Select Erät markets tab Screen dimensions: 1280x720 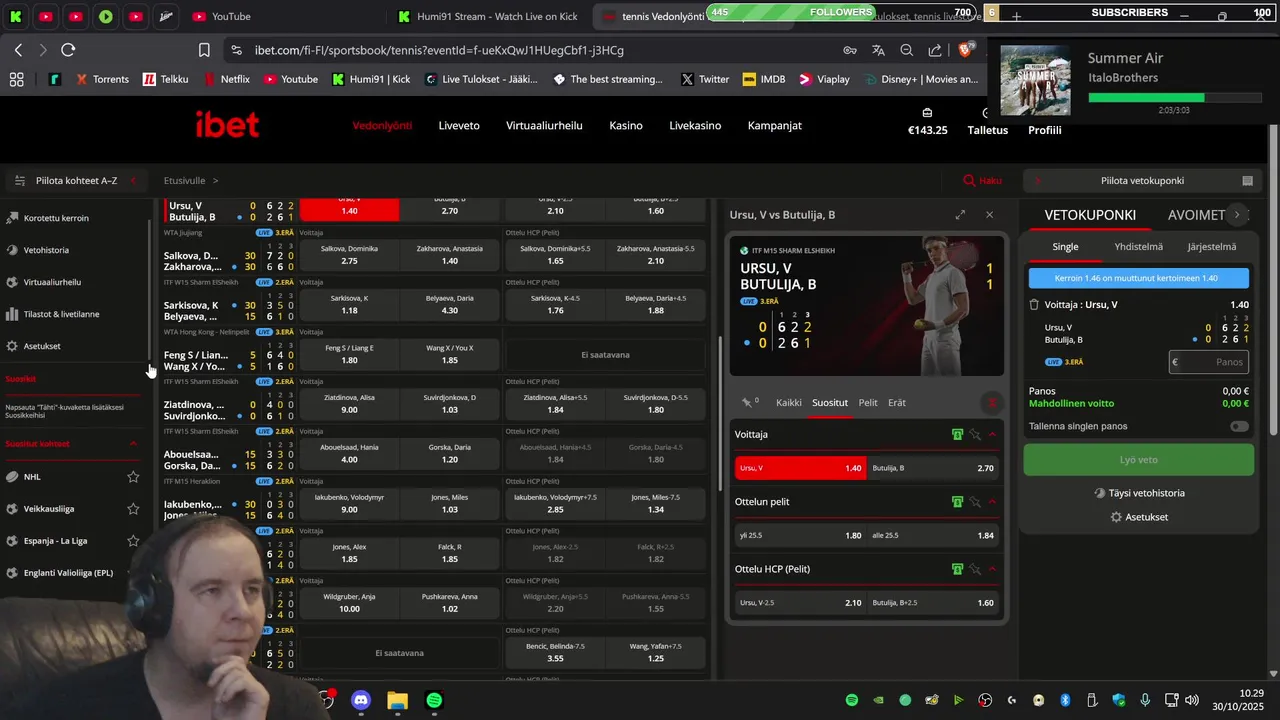897,403
